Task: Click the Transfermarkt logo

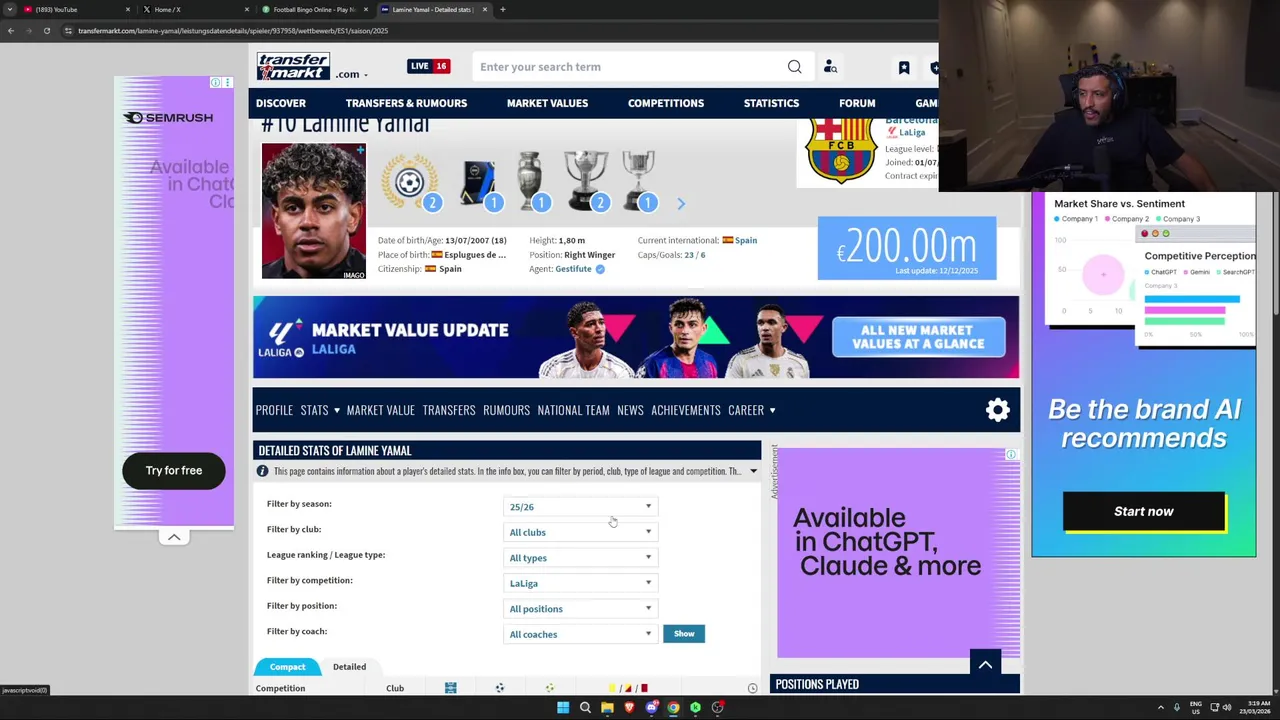Action: pos(293,66)
